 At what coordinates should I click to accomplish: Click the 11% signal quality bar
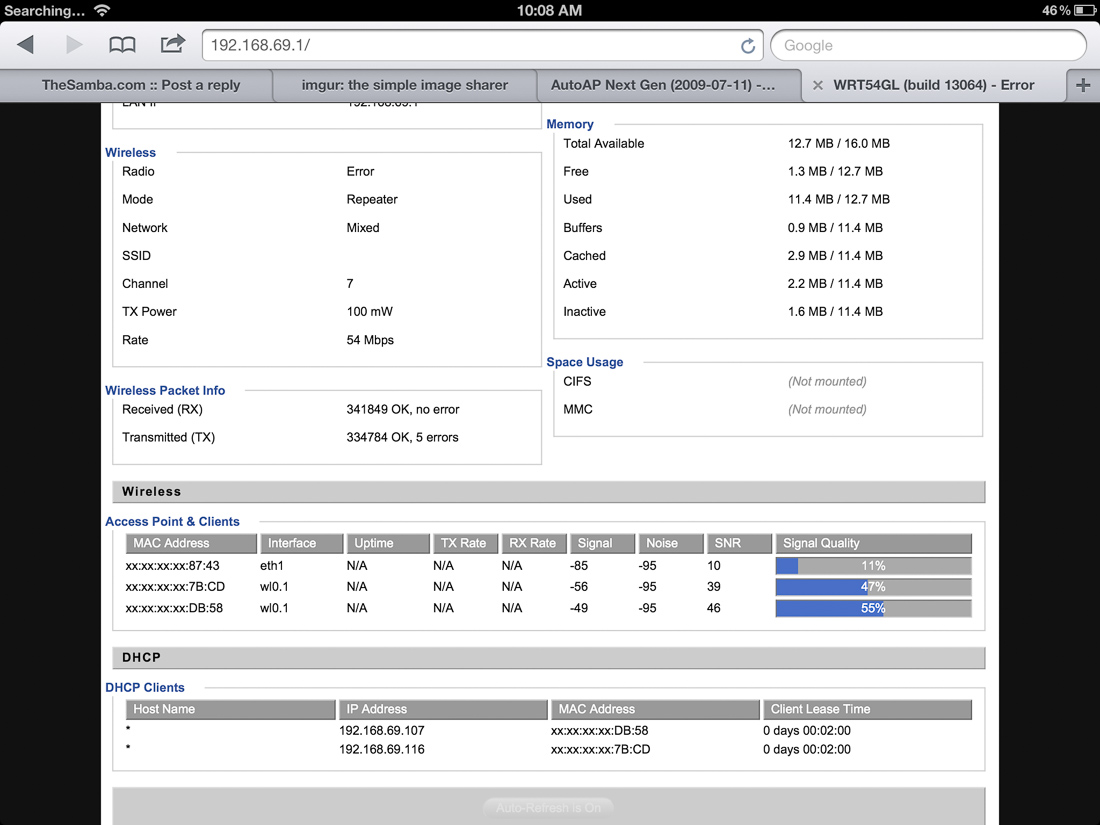[873, 566]
